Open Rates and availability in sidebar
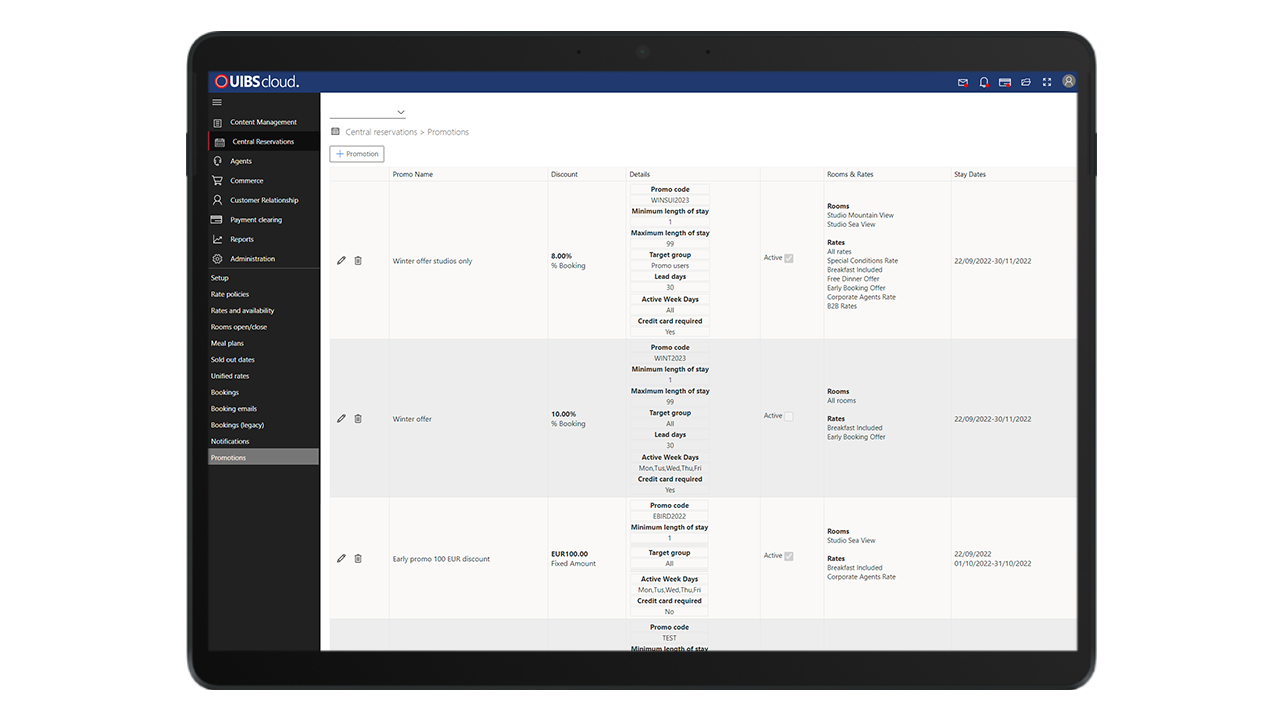The width and height of the screenshot is (1280, 720). 242,311
